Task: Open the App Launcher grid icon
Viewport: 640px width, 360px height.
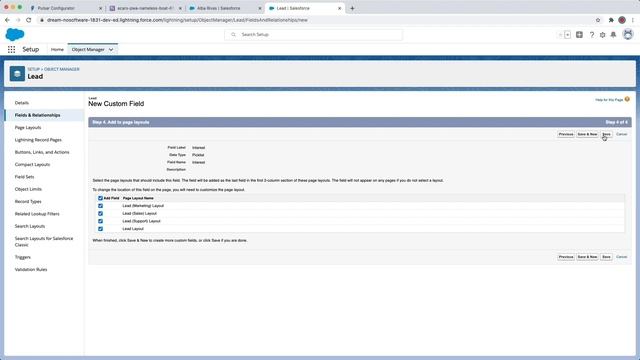Action: click(x=11, y=49)
